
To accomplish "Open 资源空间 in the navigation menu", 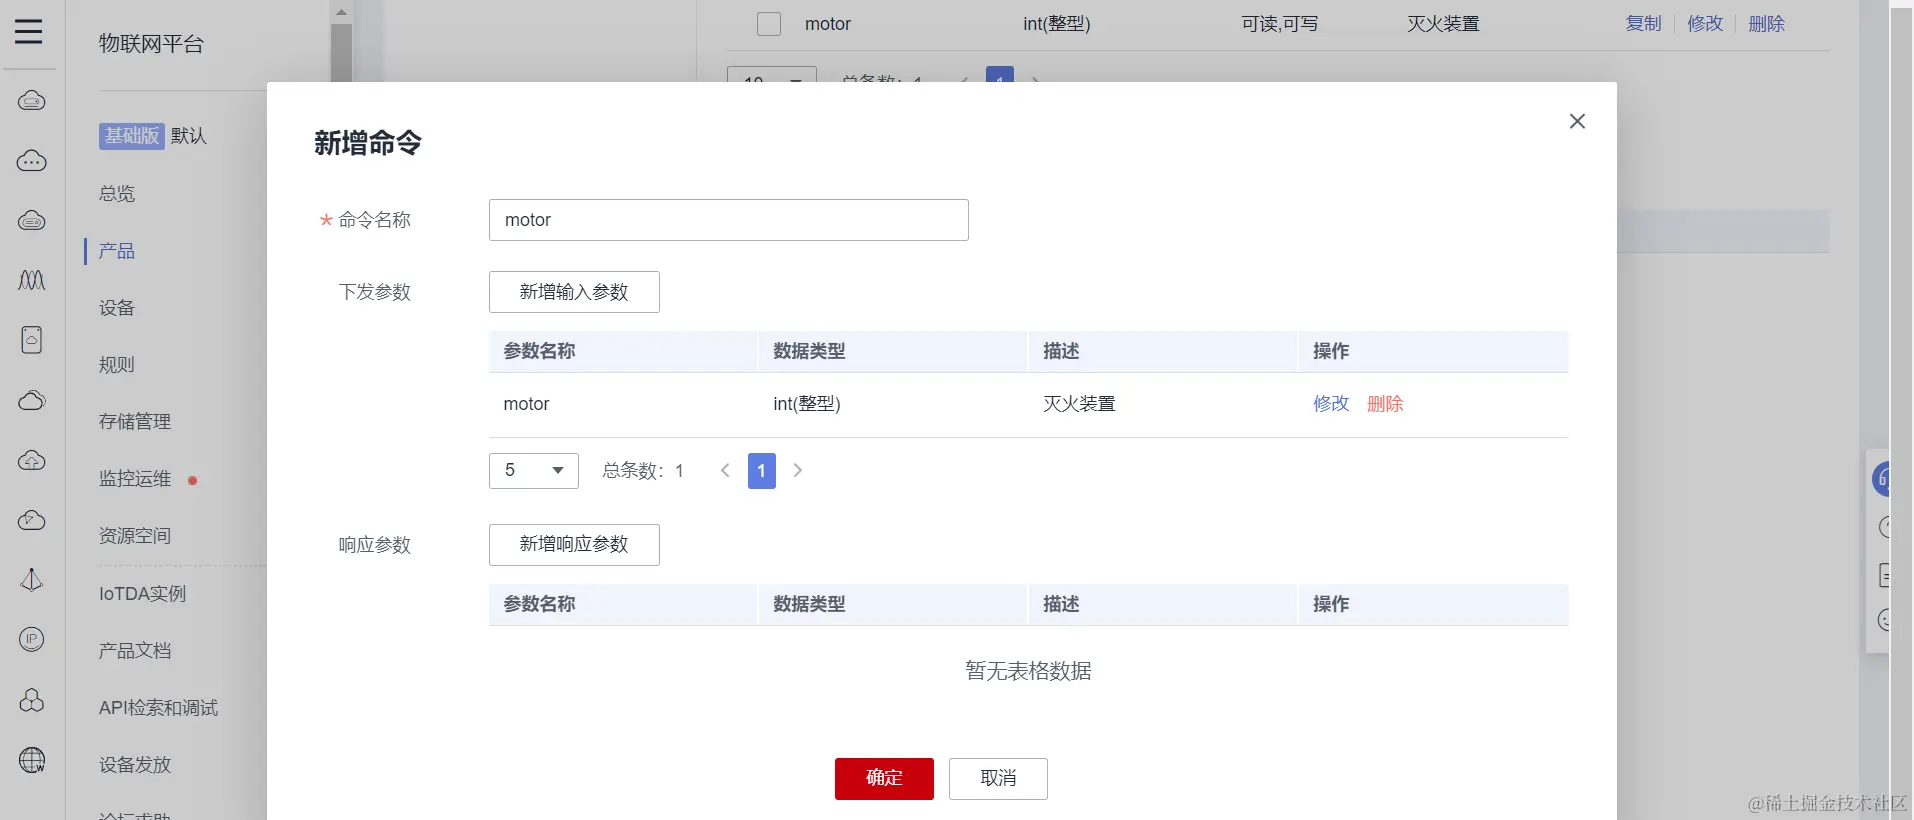I will pos(135,536).
